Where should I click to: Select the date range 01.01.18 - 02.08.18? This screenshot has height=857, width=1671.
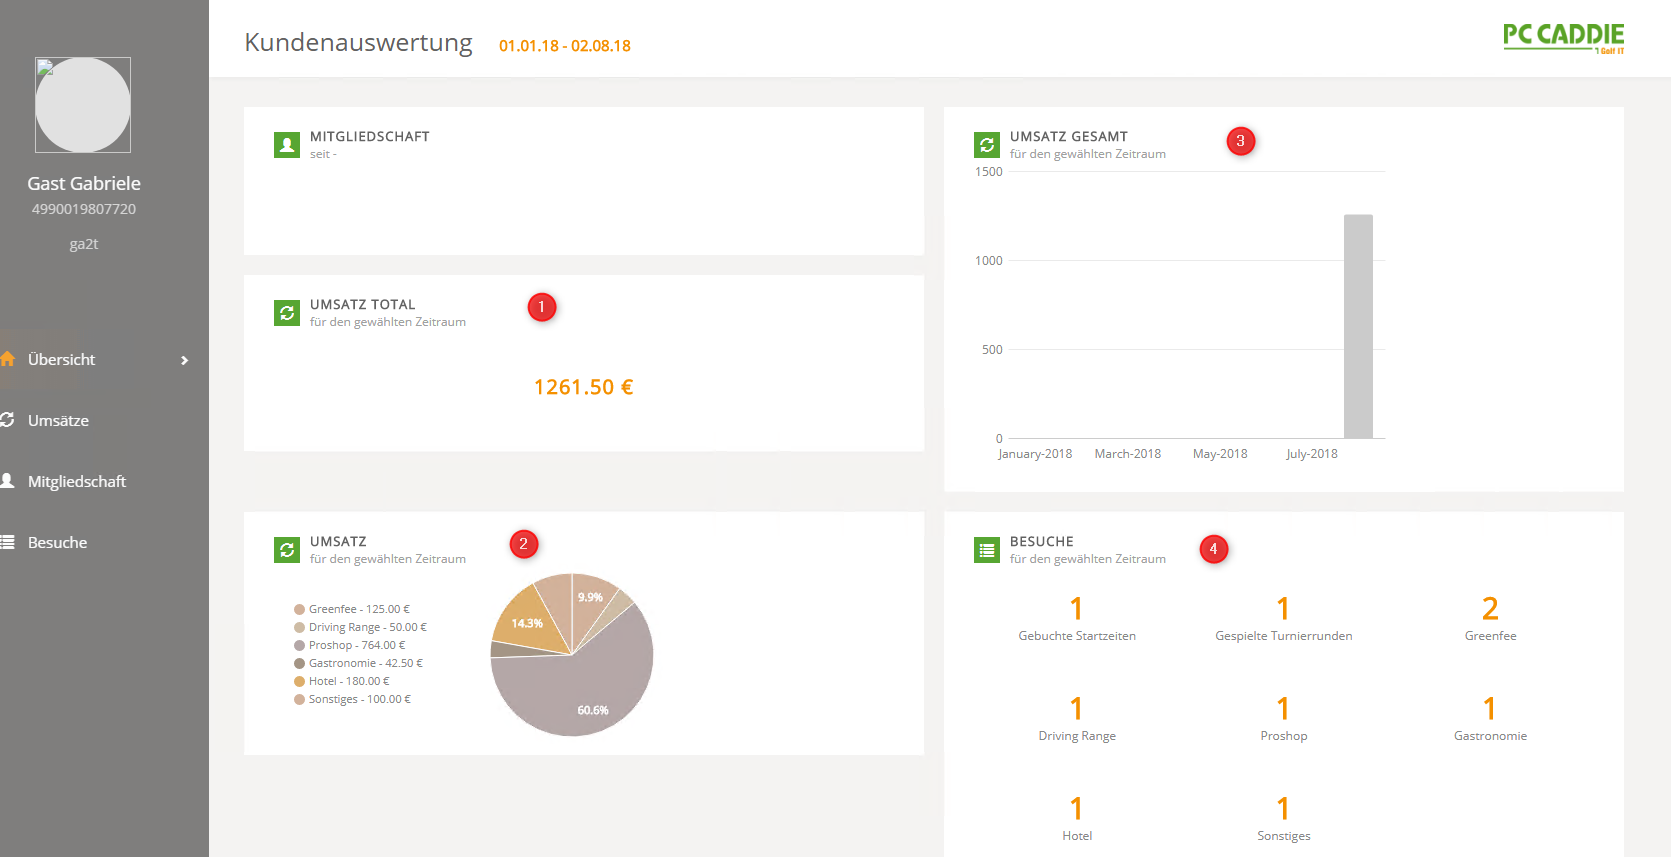tap(564, 46)
